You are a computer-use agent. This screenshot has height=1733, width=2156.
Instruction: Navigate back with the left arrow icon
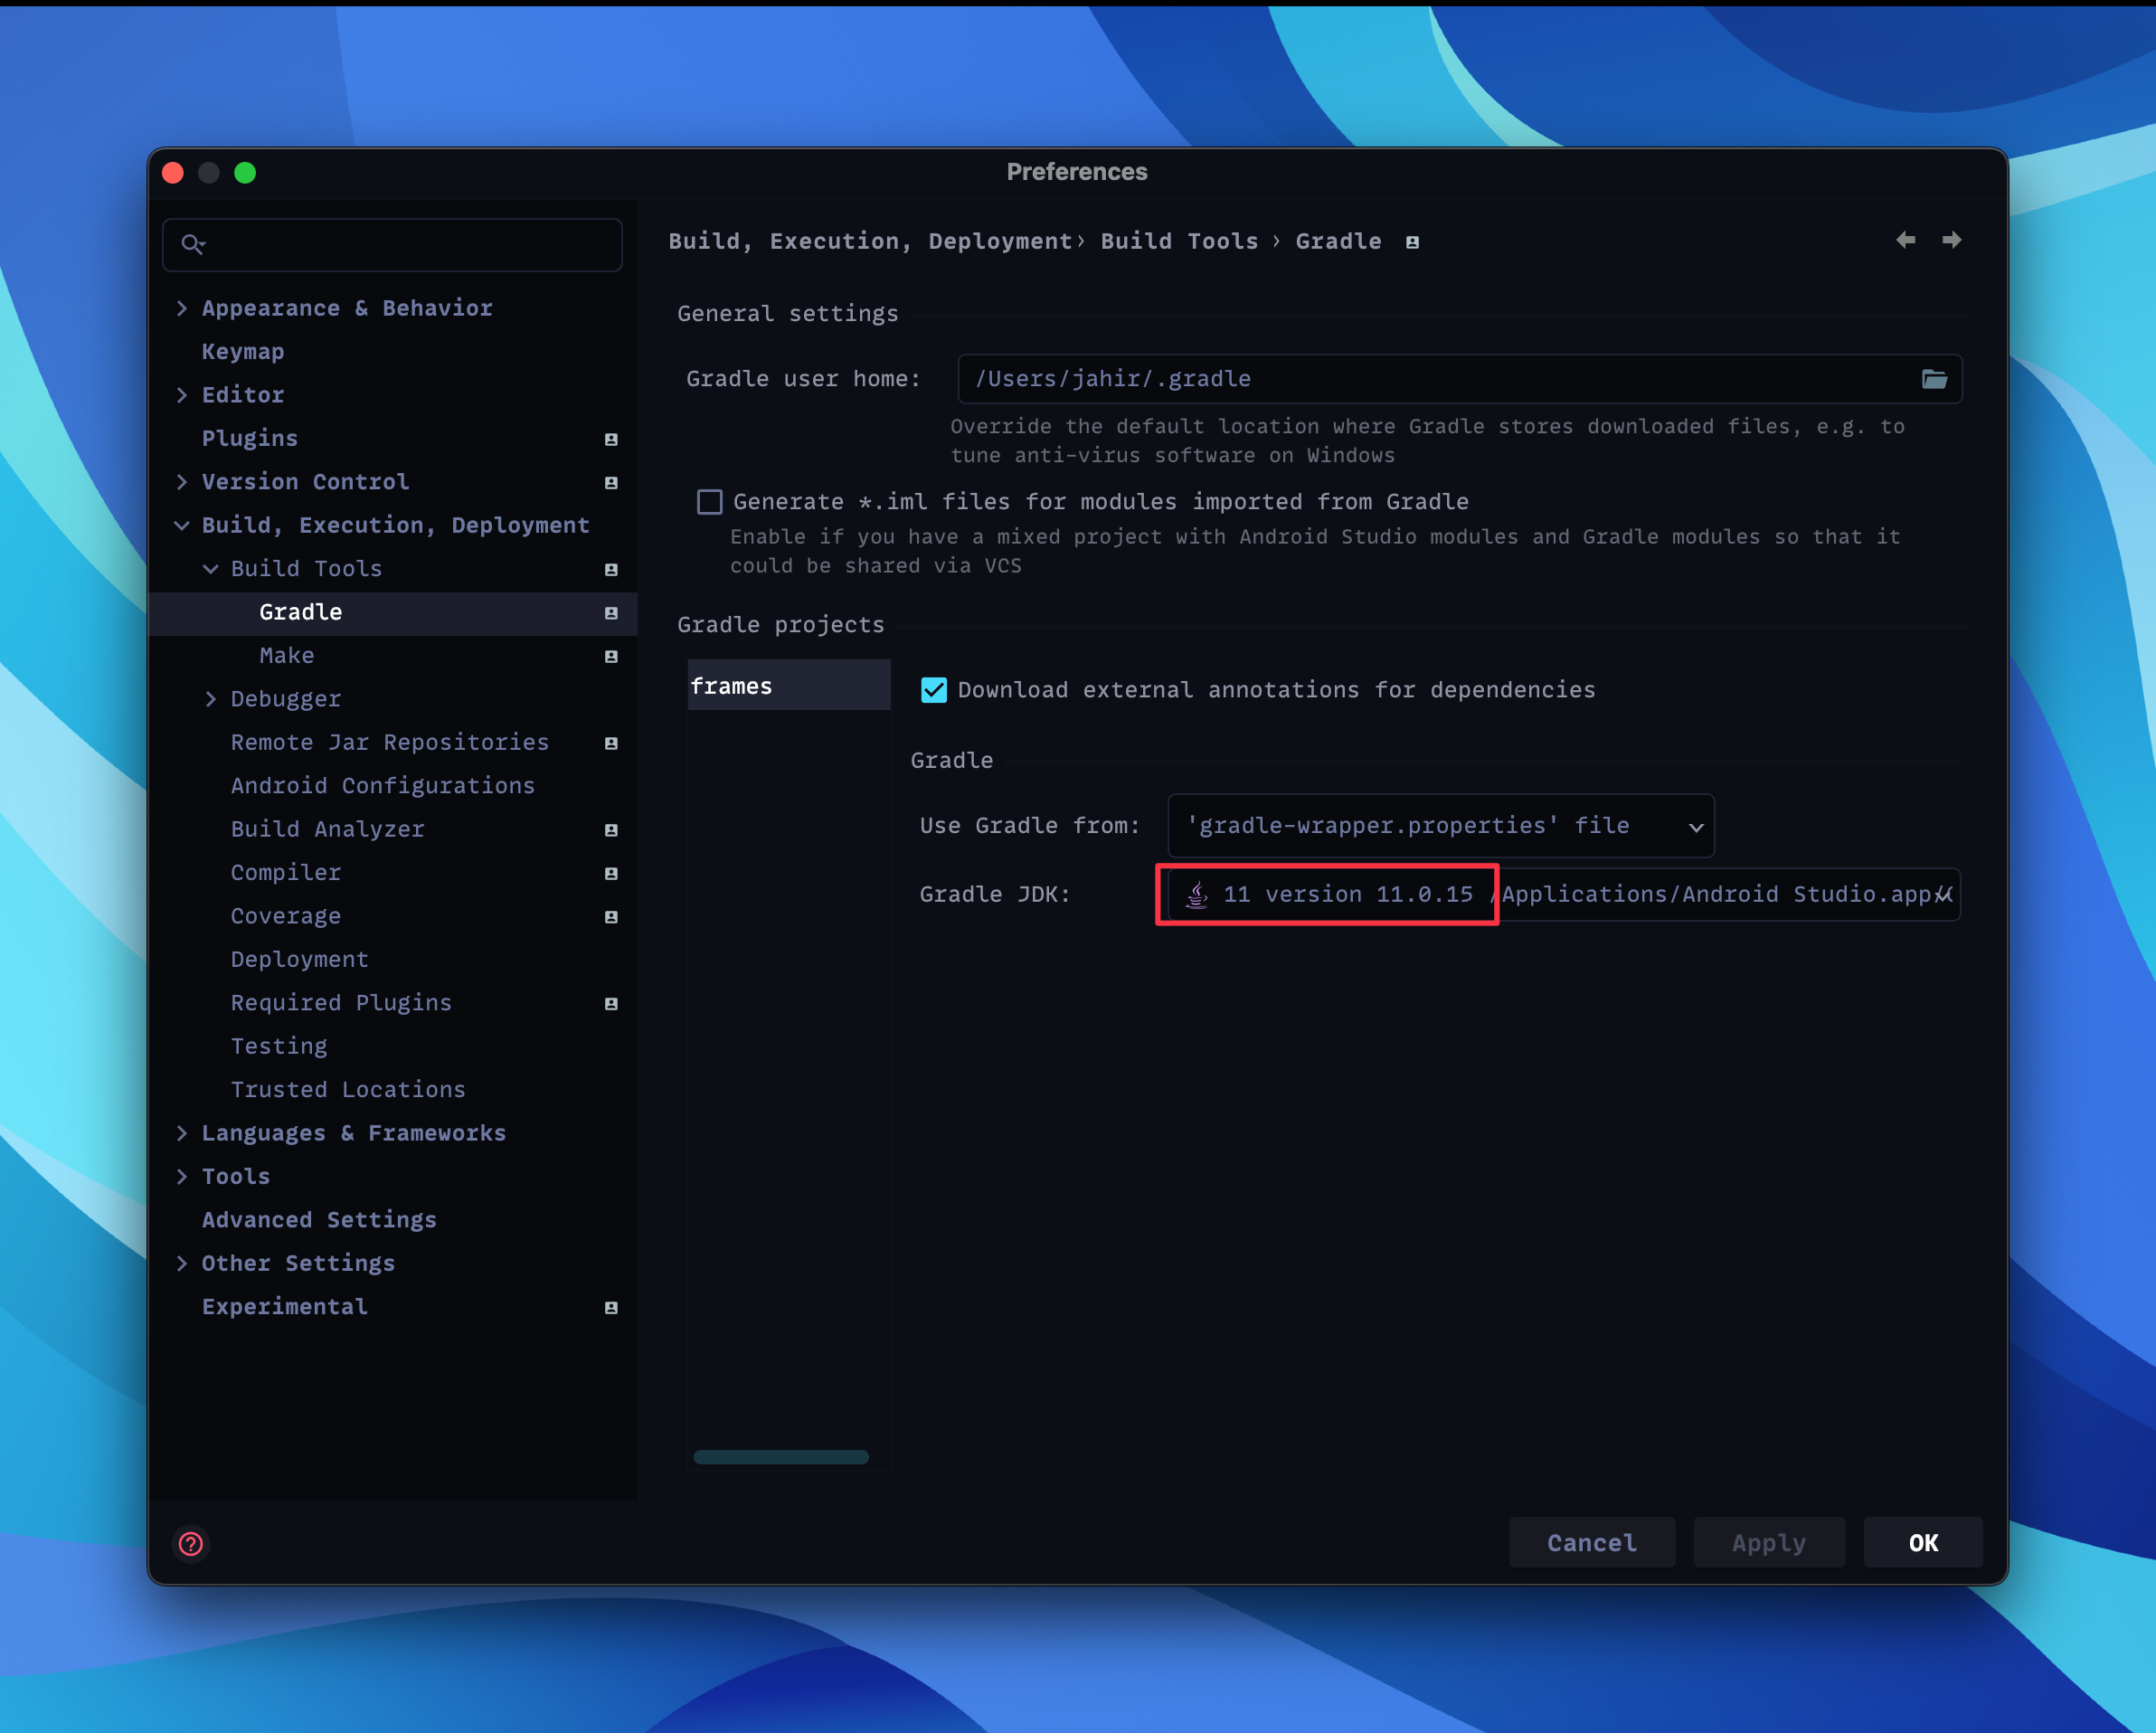click(x=1906, y=240)
